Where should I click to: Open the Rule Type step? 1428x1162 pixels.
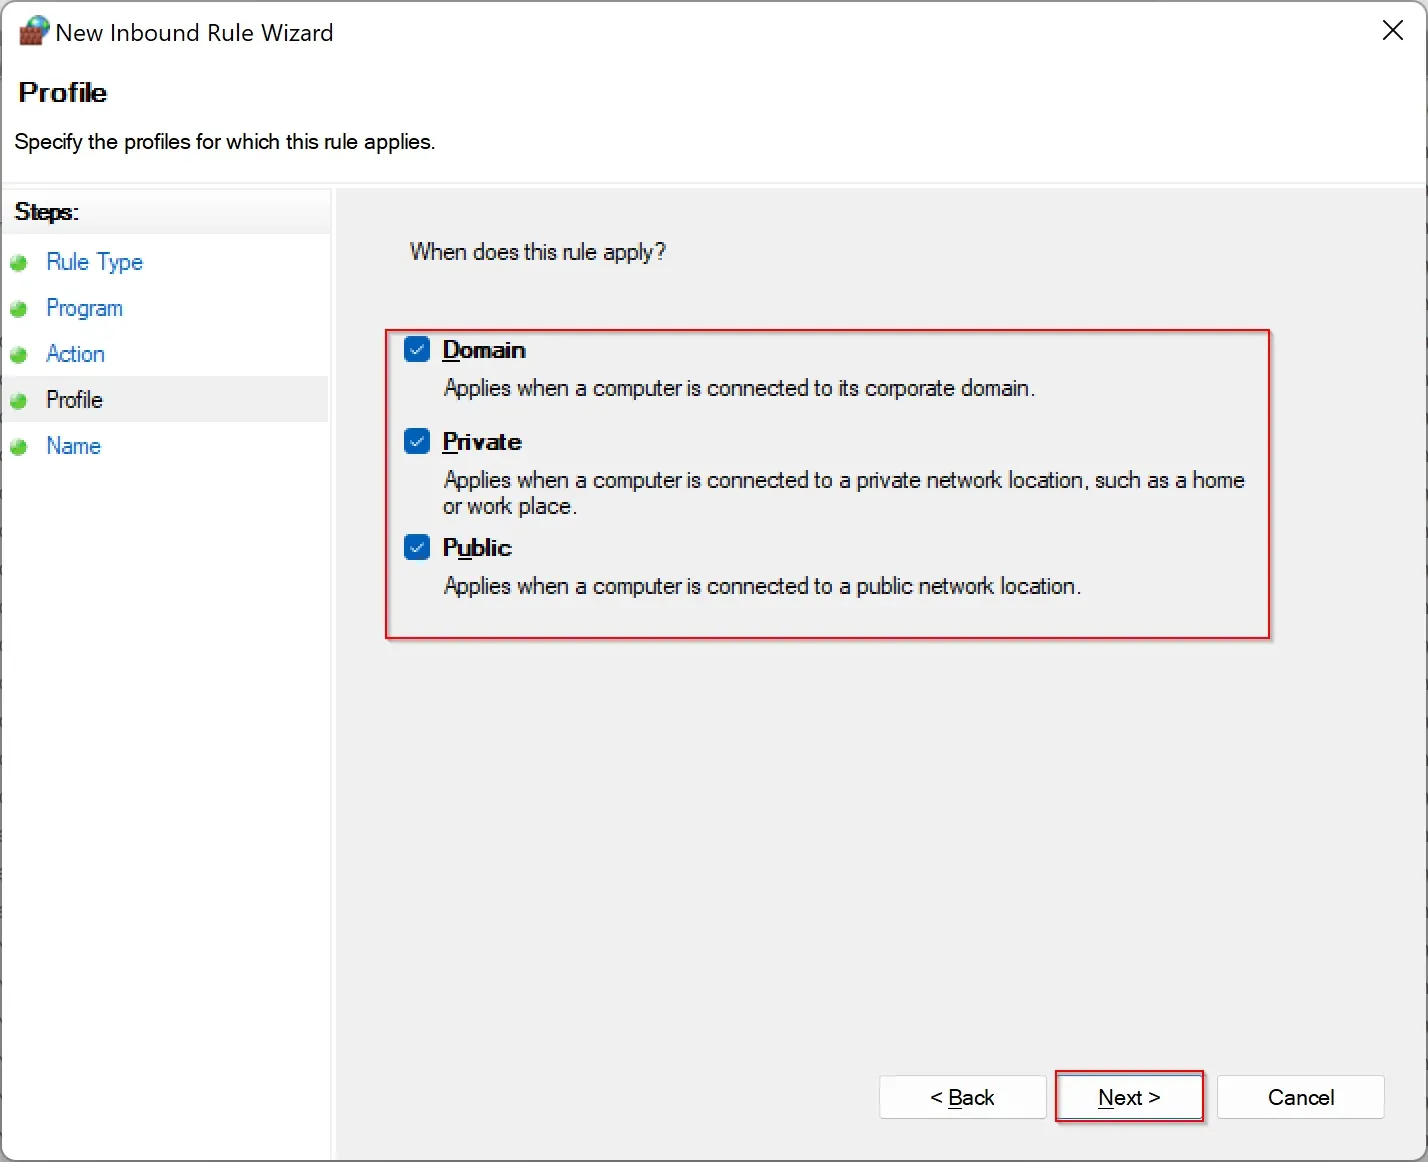click(x=95, y=262)
